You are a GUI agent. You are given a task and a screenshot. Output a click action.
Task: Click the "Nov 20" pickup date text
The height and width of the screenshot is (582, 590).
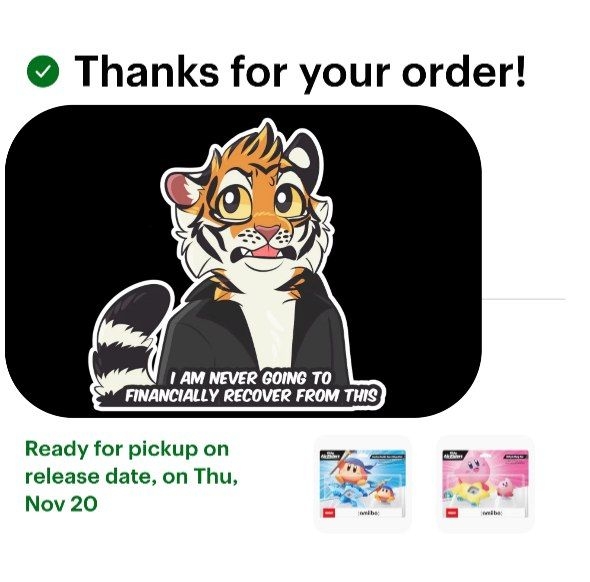(61, 504)
